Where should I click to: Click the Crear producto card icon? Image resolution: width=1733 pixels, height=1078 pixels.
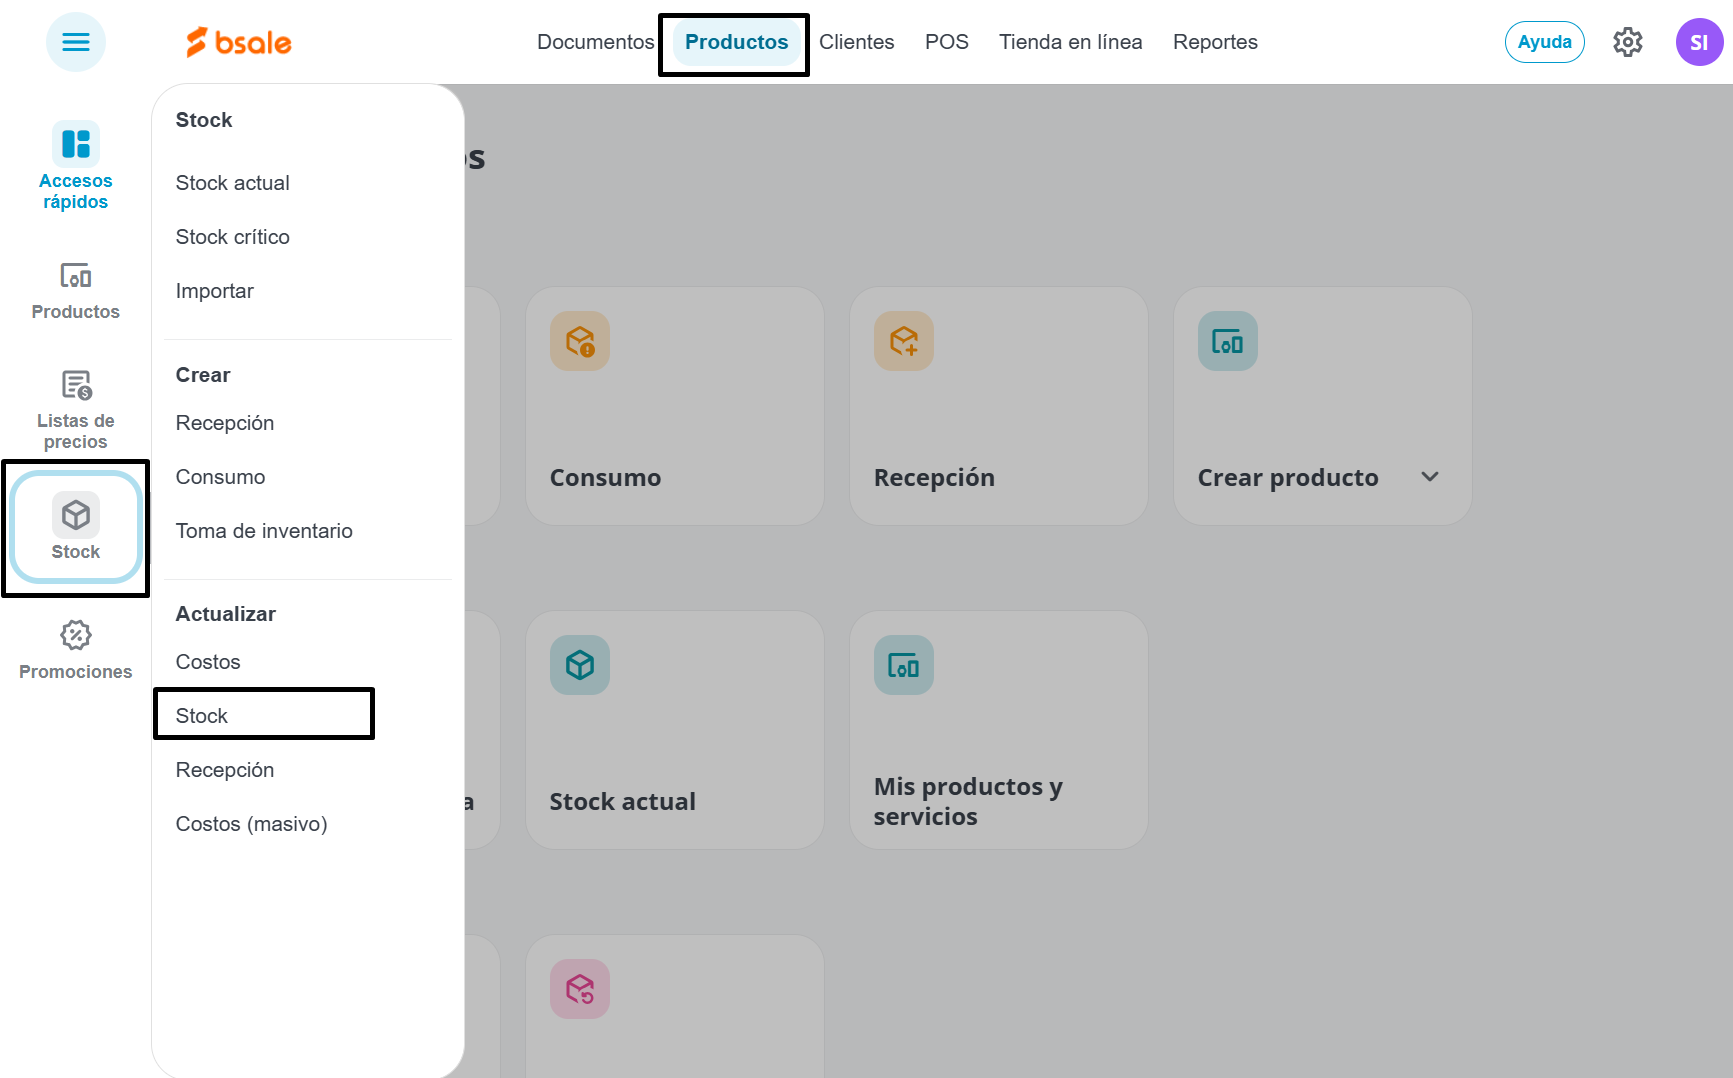[x=1228, y=341]
